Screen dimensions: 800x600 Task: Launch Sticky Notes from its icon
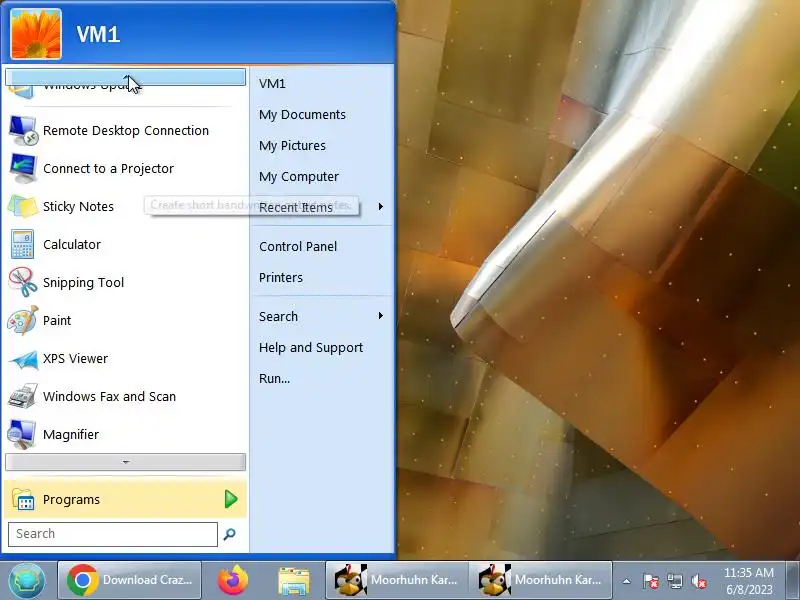[23, 207]
